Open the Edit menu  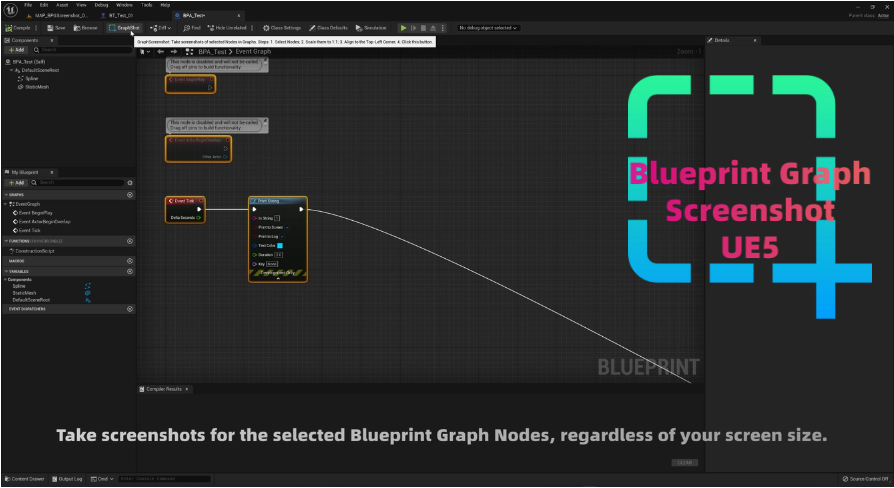click(44, 5)
